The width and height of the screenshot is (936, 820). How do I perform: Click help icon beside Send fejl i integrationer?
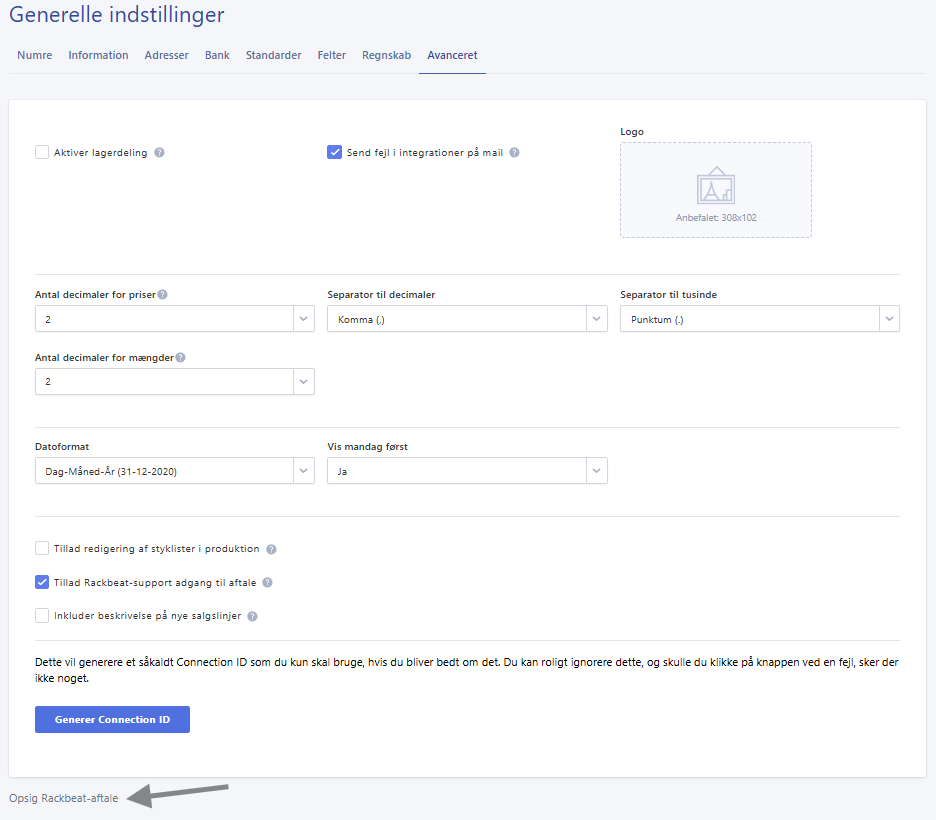[514, 153]
